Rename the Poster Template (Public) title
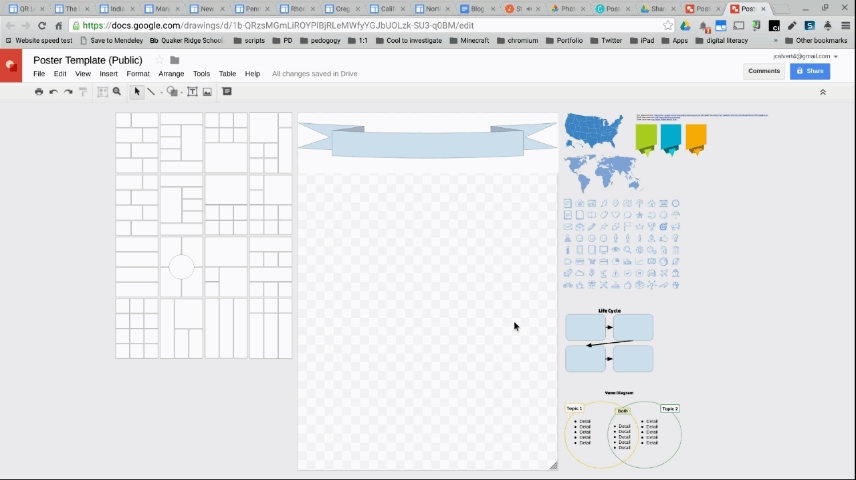856x480 pixels. (88, 60)
